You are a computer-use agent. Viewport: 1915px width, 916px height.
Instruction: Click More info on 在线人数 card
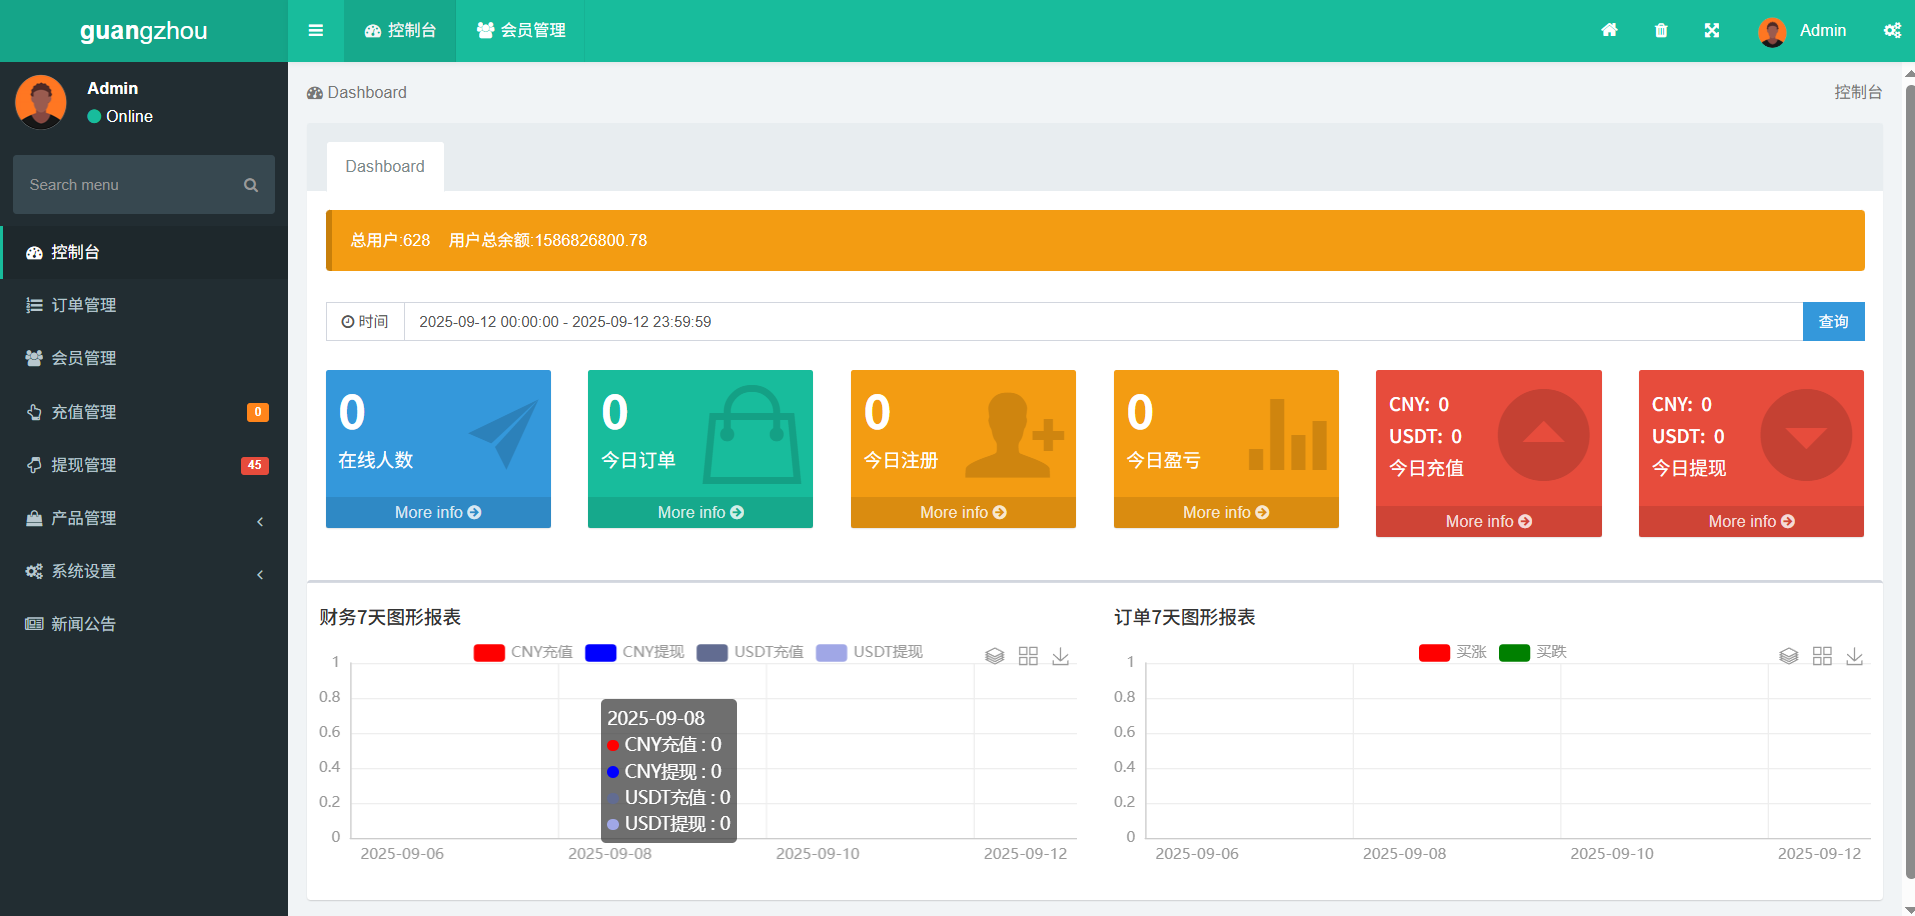tap(438, 512)
